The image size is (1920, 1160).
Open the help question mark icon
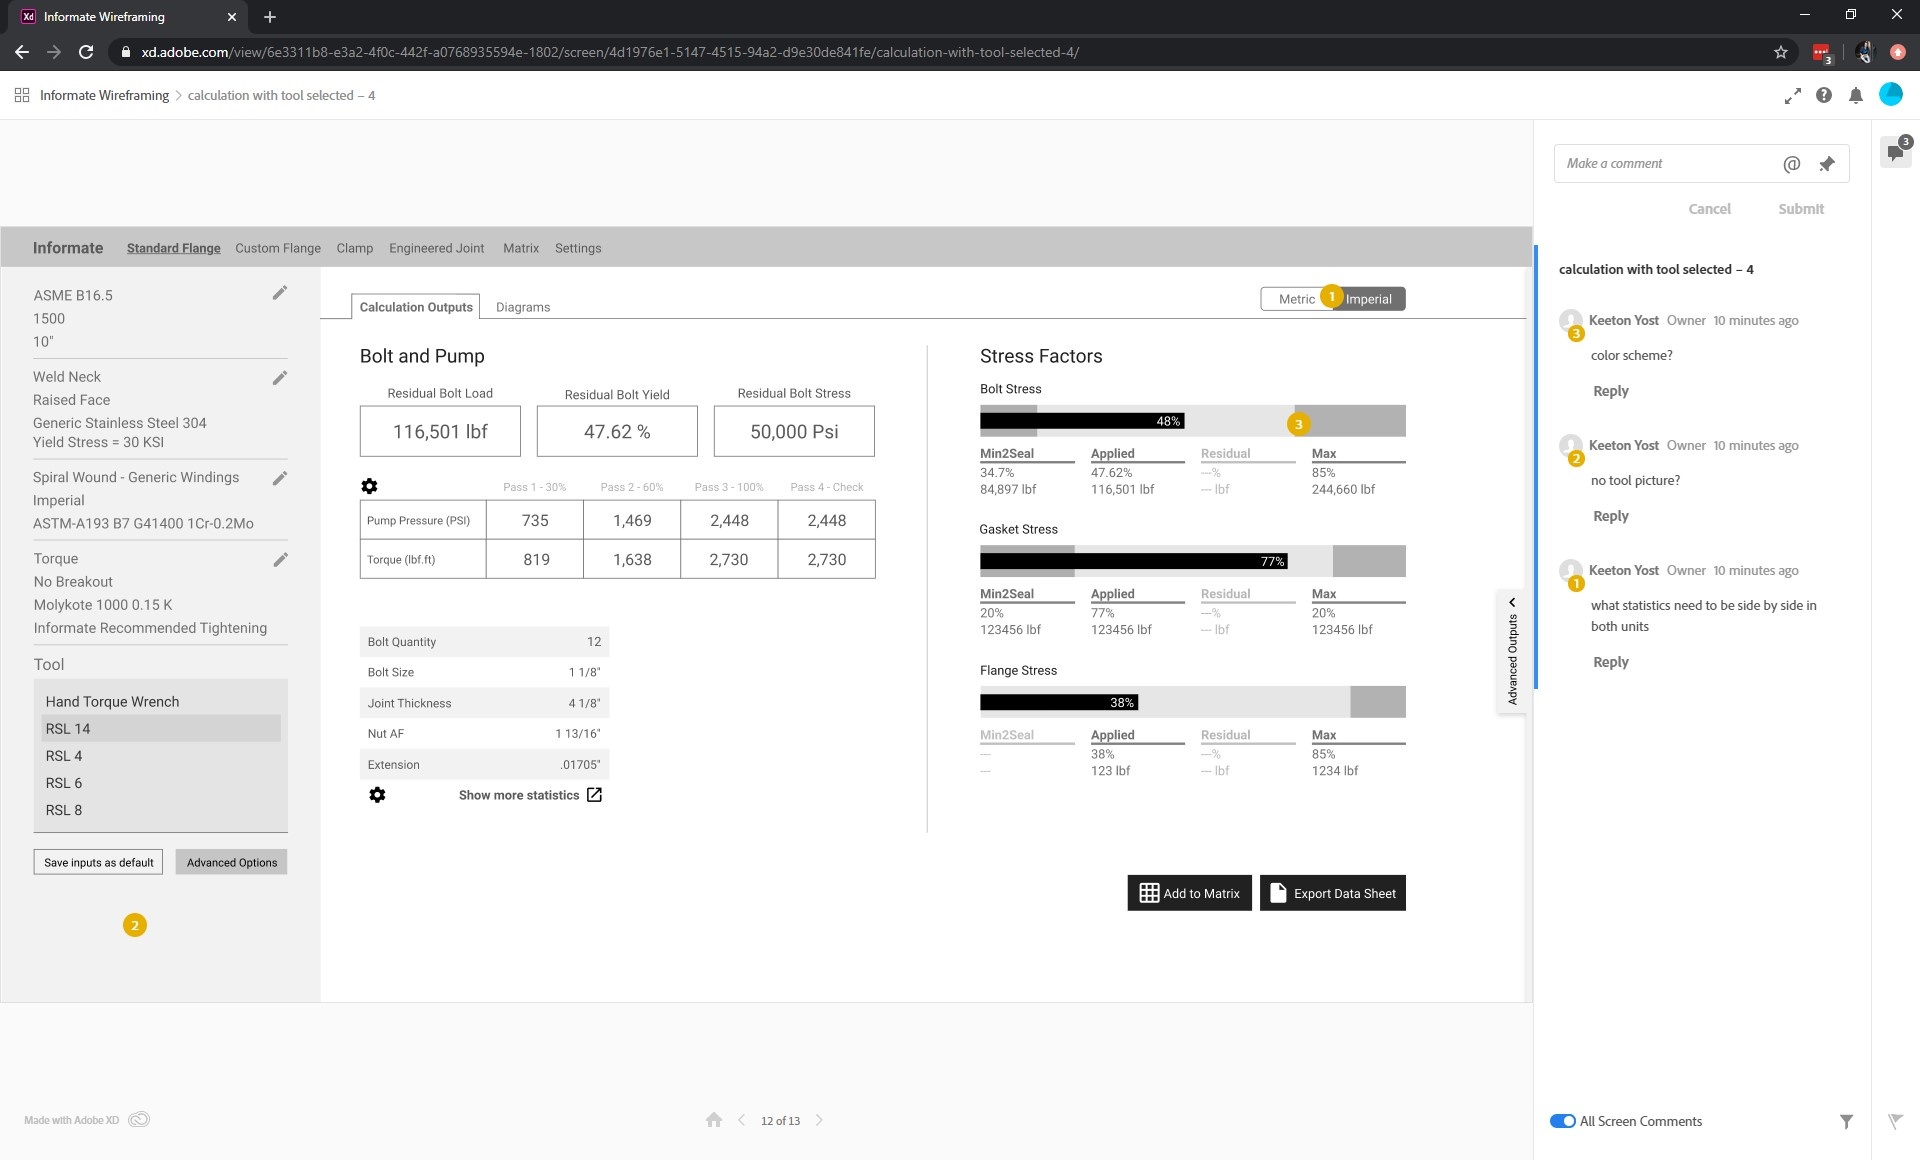point(1824,96)
